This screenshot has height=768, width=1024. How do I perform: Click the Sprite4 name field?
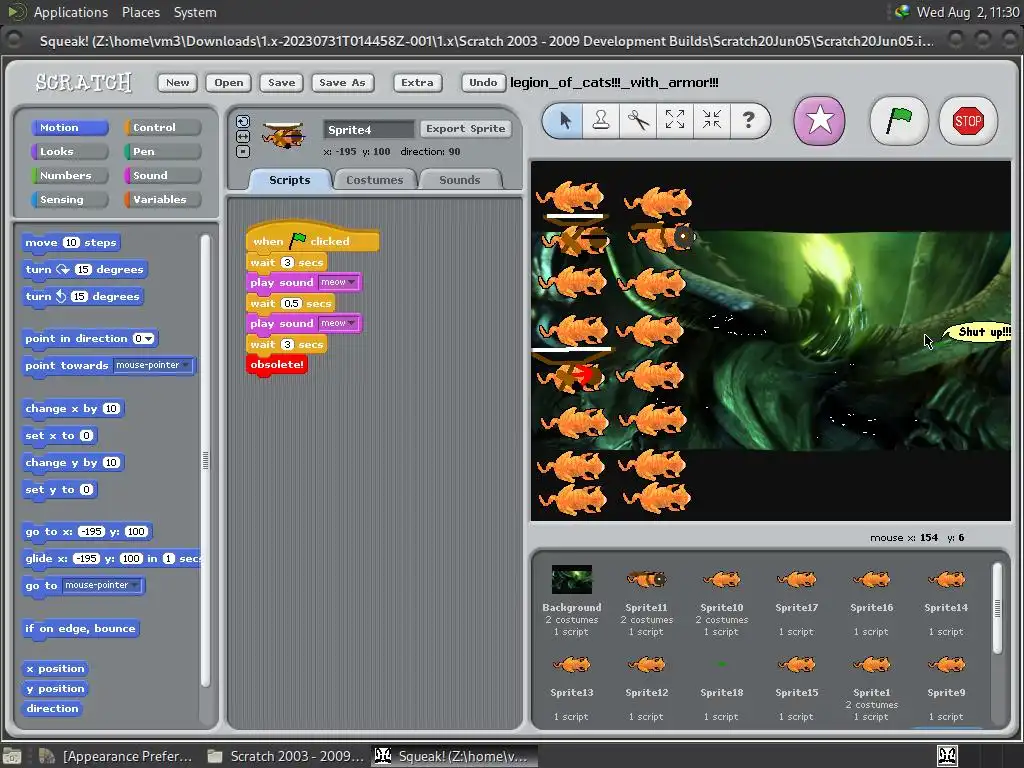[369, 129]
